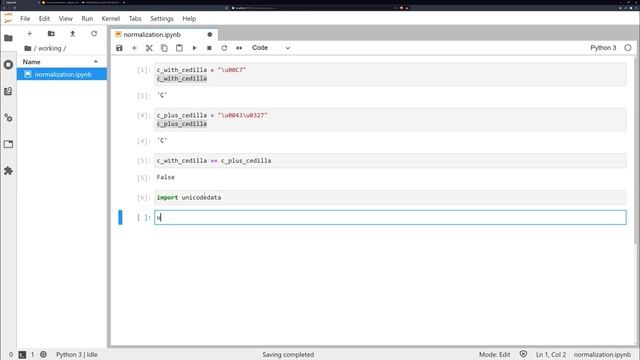Open the Edit menu

tap(44, 19)
